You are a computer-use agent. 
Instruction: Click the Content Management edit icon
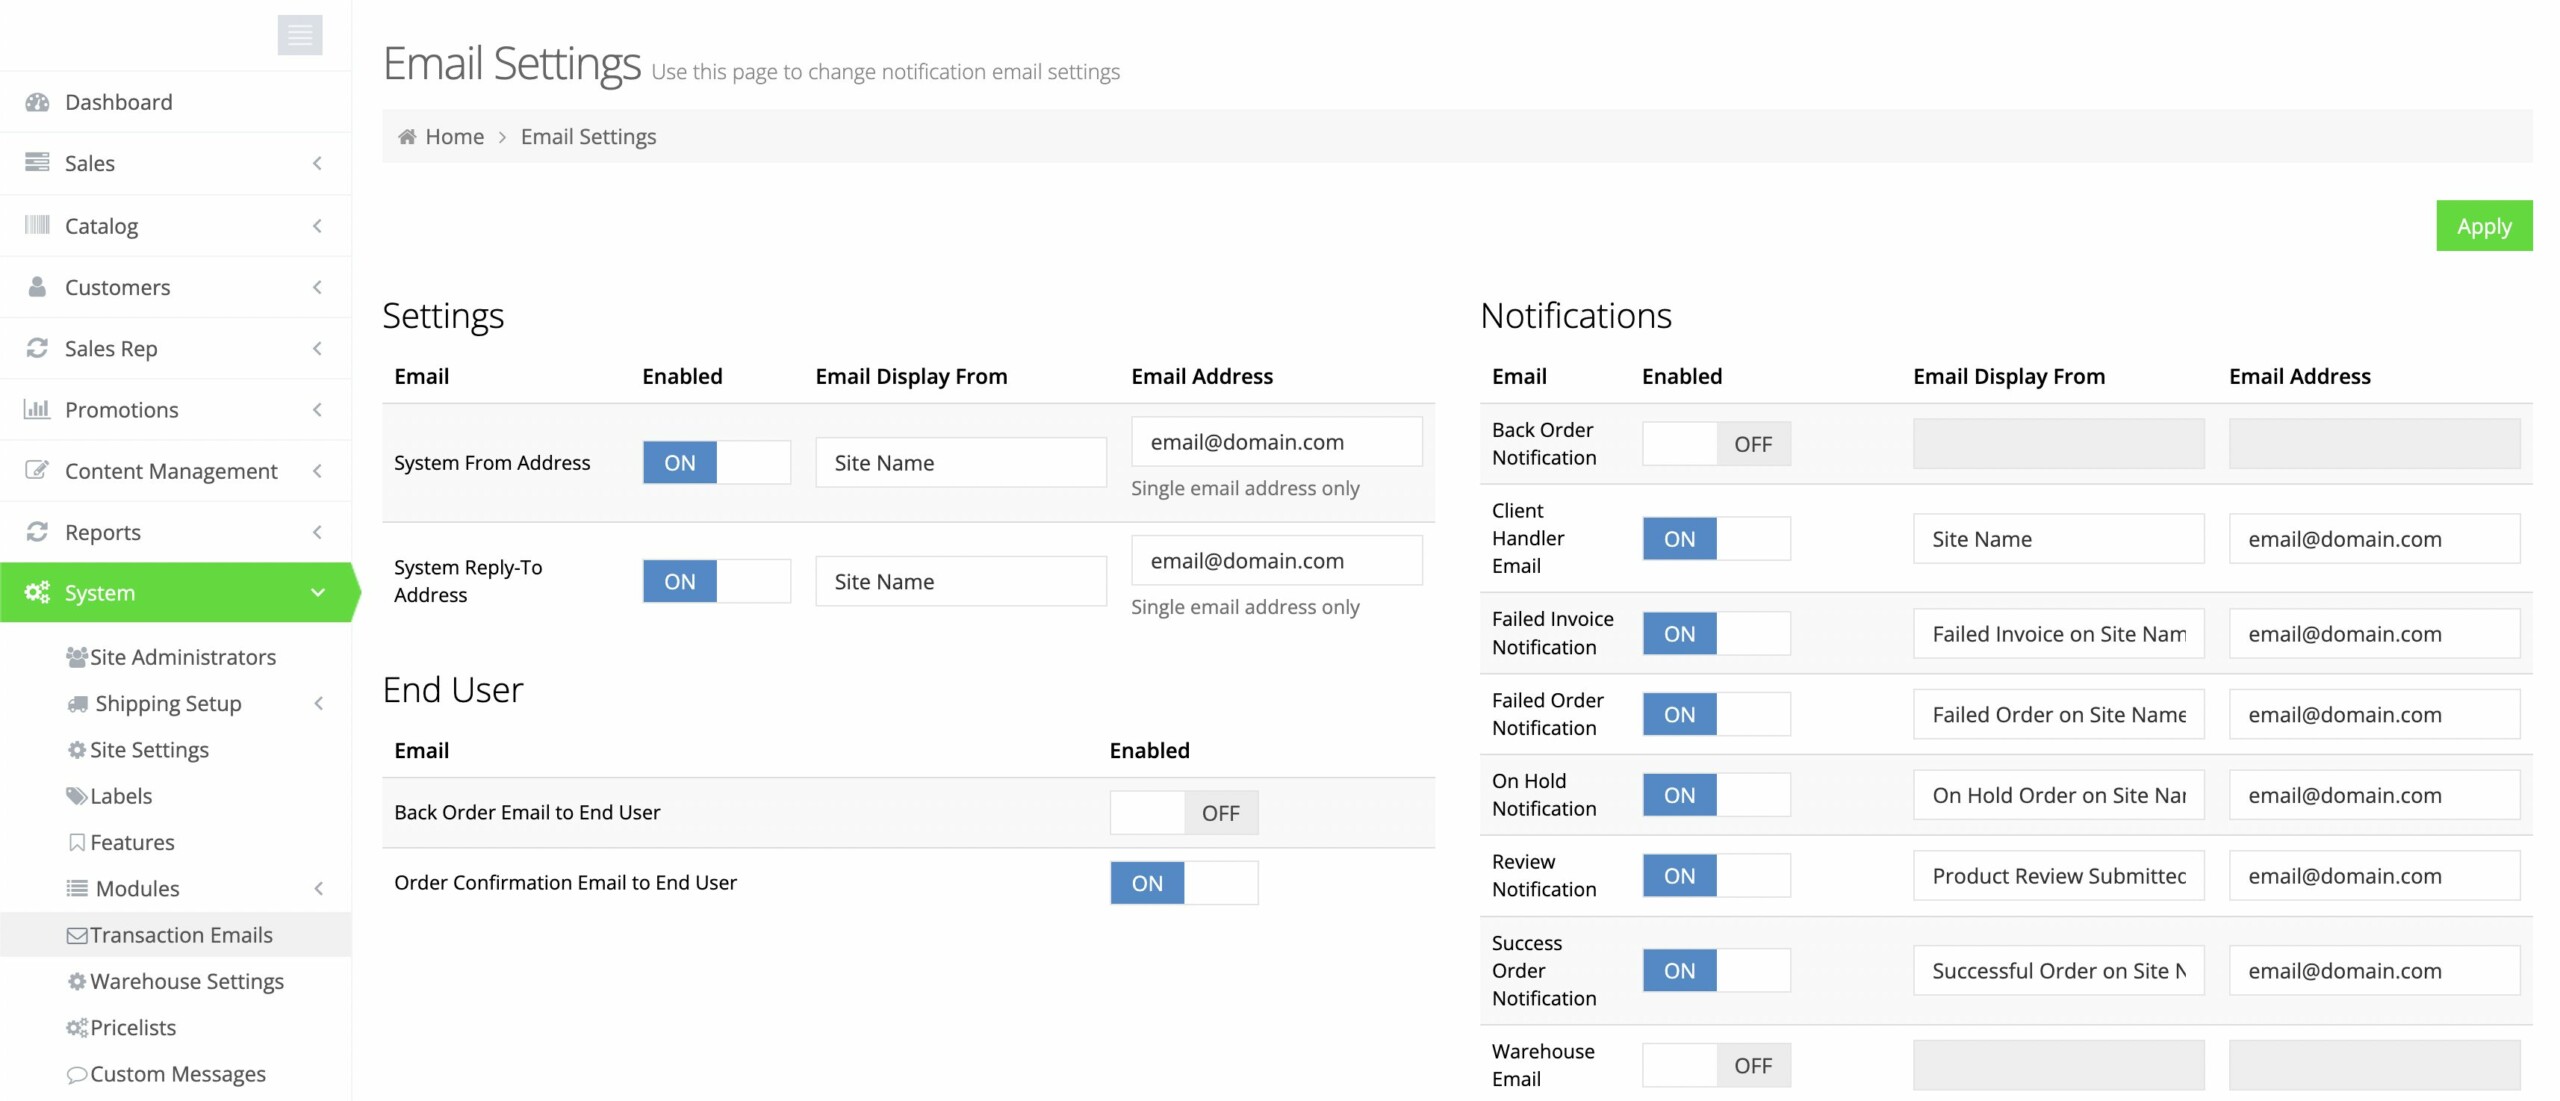(37, 470)
